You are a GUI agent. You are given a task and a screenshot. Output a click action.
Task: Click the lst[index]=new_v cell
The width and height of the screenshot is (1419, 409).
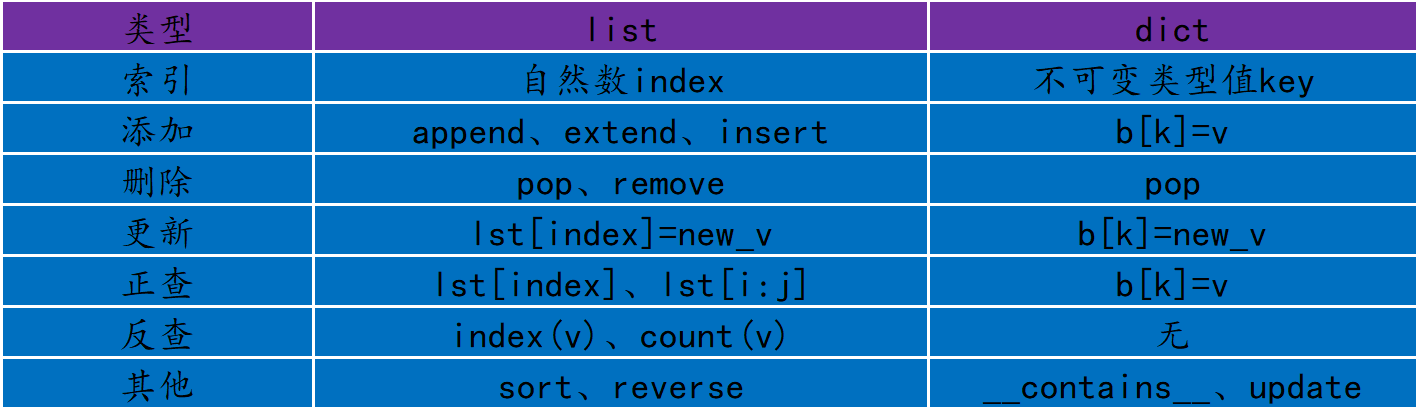[x=621, y=234]
